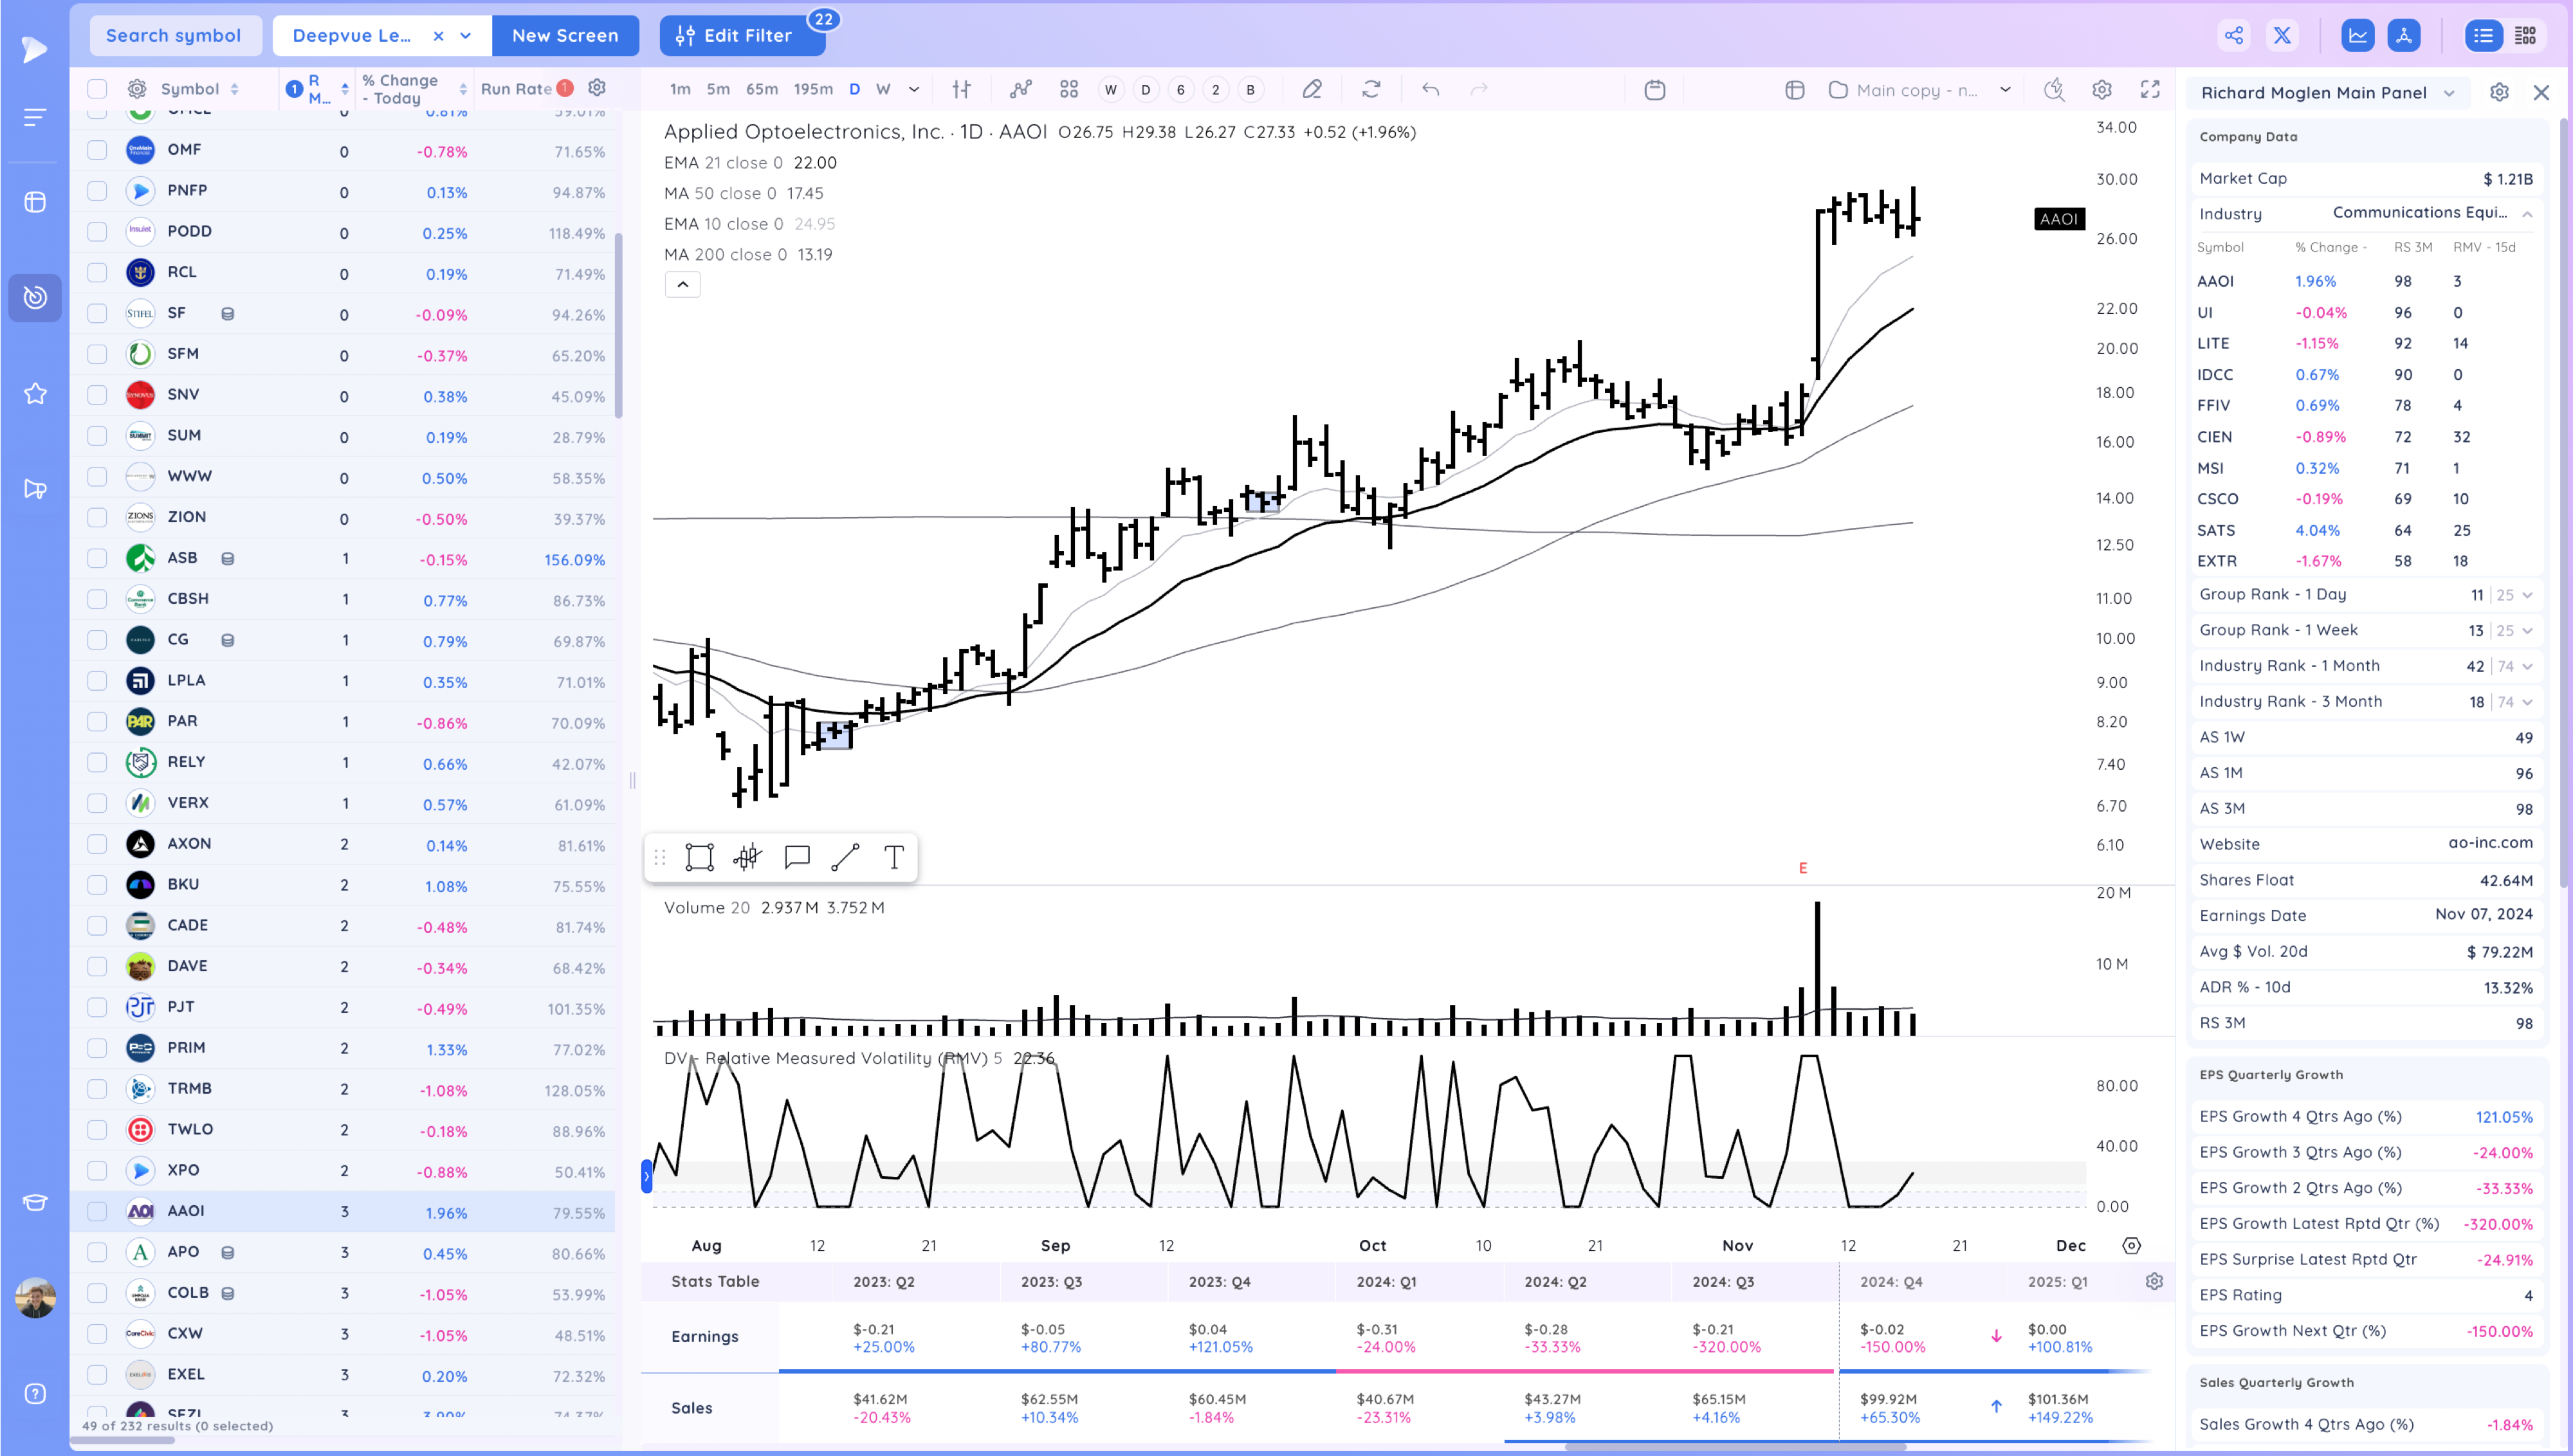2573x1456 pixels.
Task: Check the box for PODD row
Action: [97, 232]
